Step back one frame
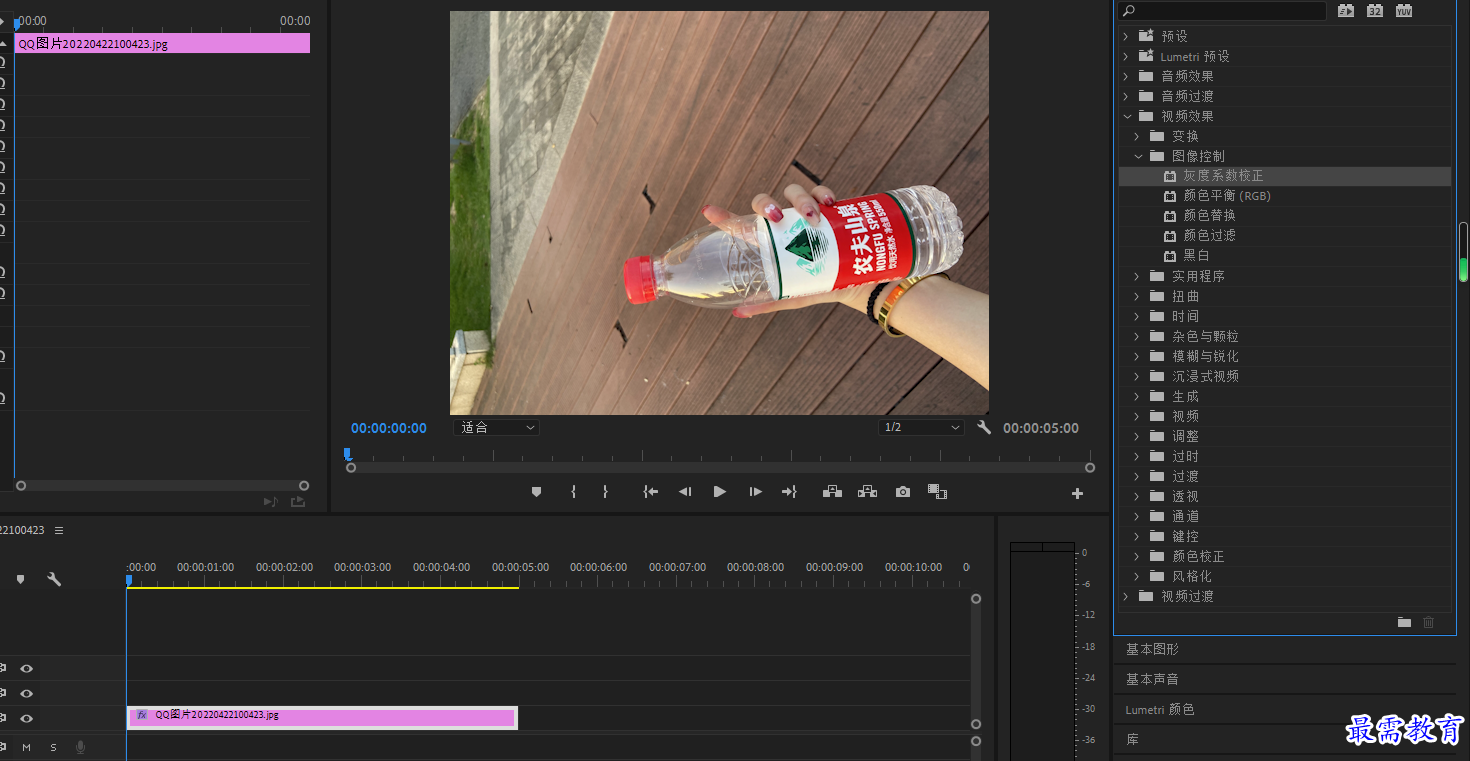Image resolution: width=1470 pixels, height=761 pixels. click(685, 492)
